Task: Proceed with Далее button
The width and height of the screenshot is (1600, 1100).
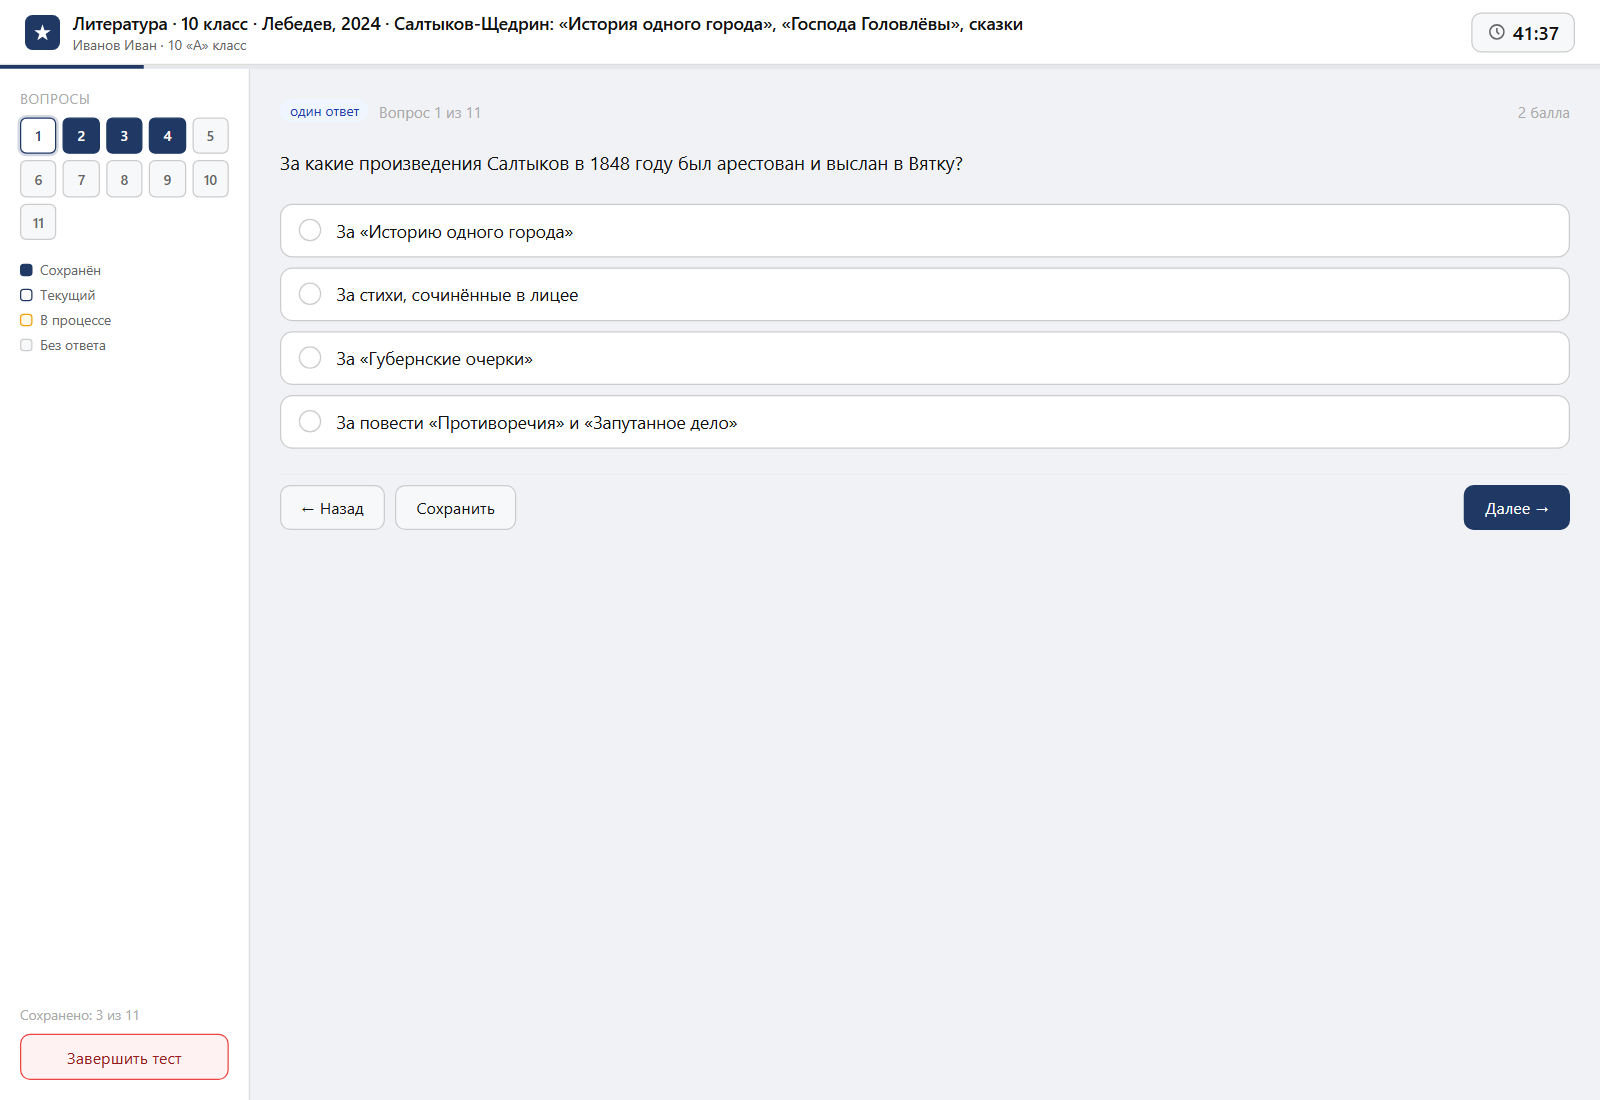Action: point(1516,508)
